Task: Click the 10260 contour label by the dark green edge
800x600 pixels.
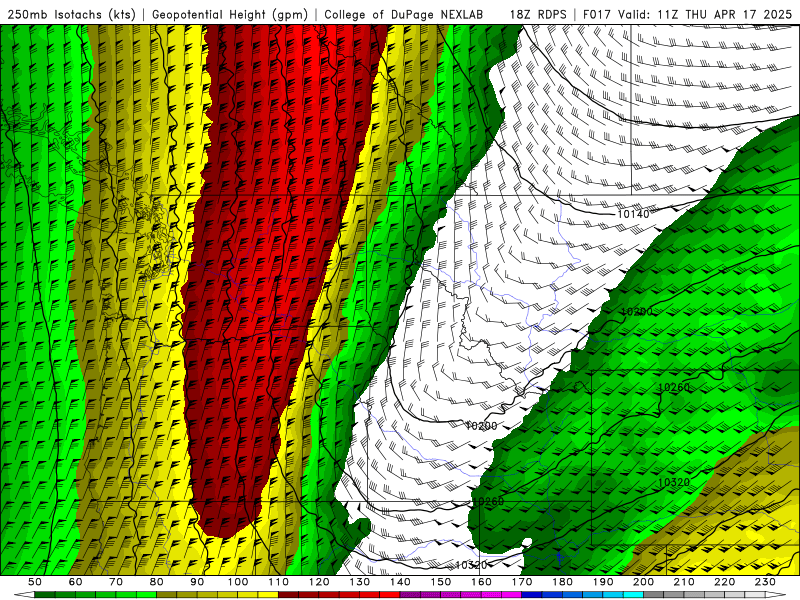Action: tap(488, 502)
